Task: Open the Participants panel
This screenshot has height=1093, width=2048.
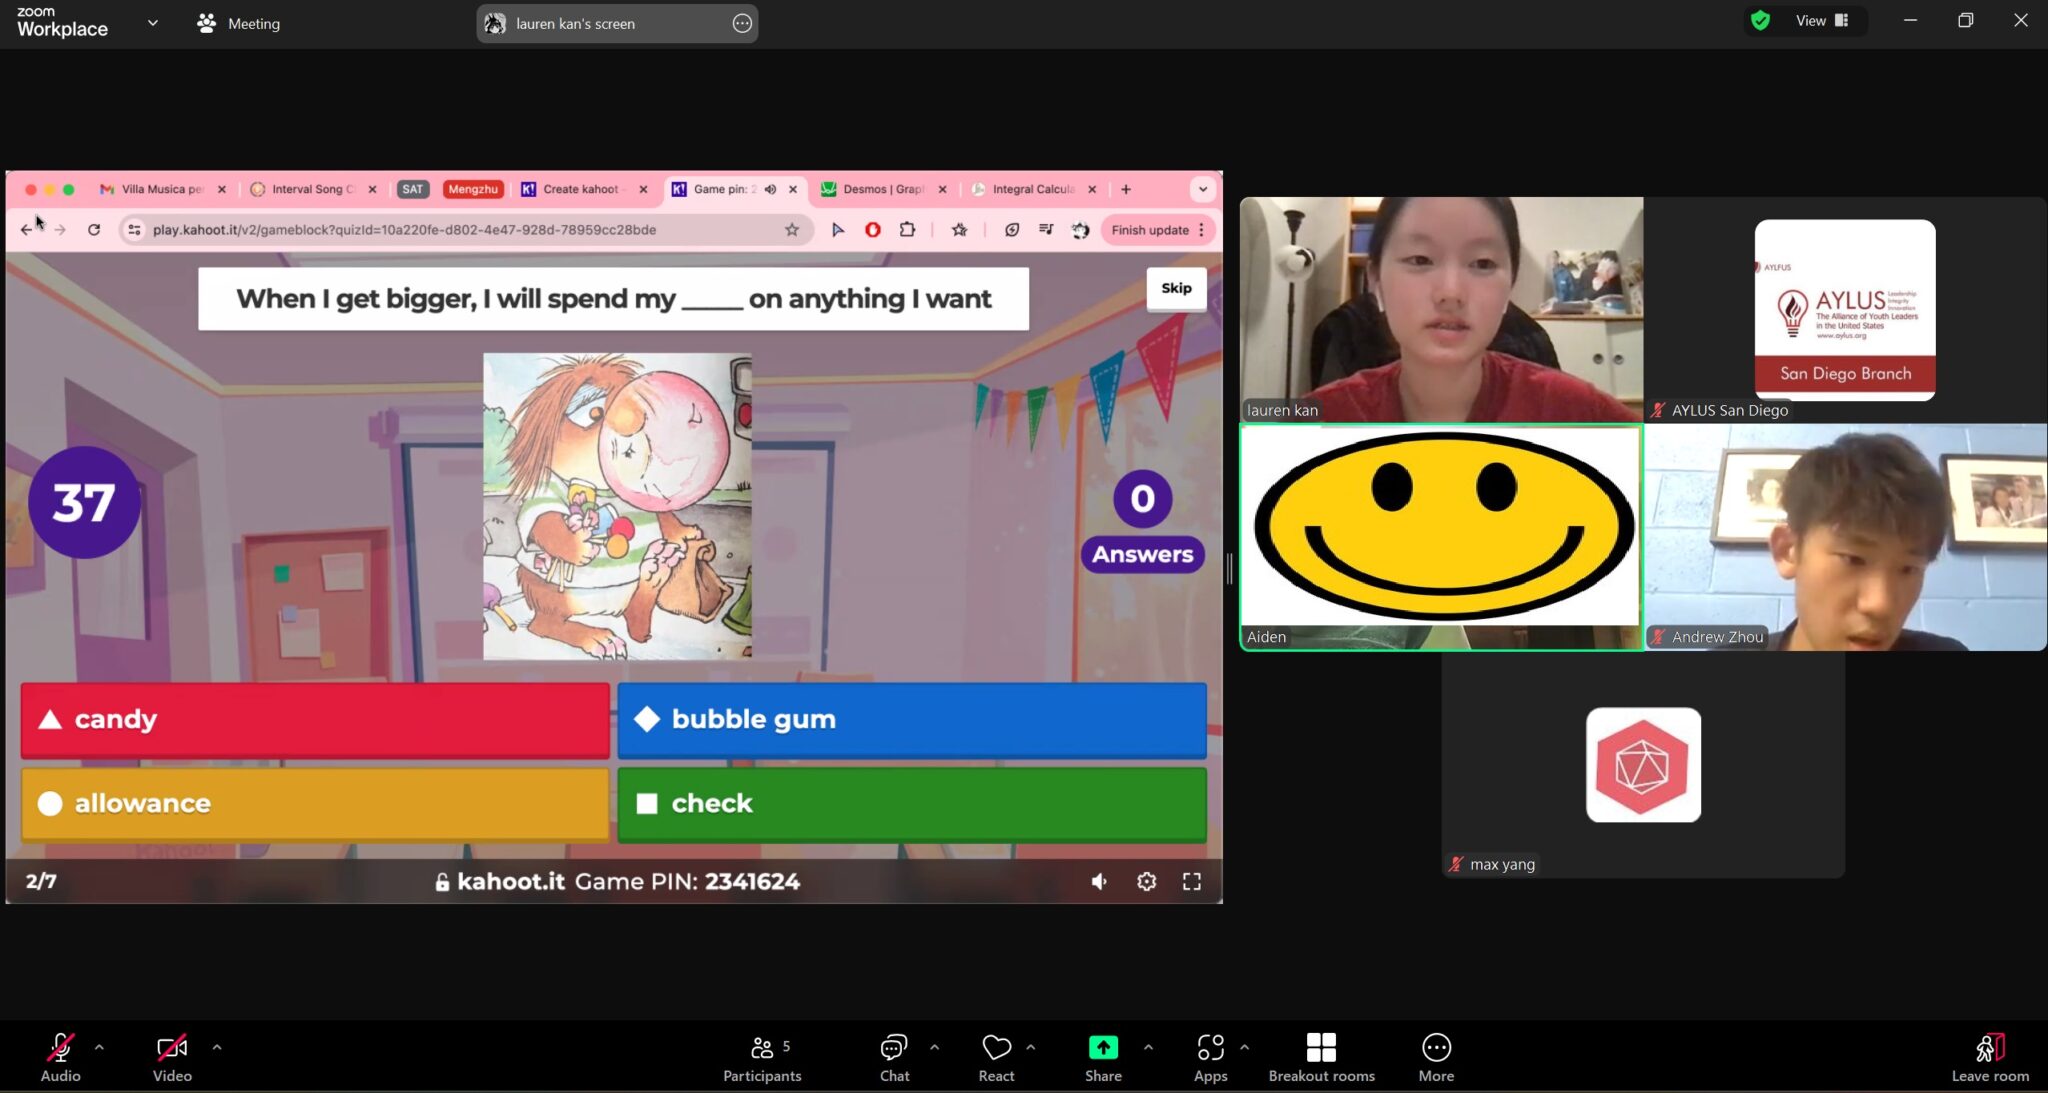Action: pyautogui.click(x=762, y=1057)
